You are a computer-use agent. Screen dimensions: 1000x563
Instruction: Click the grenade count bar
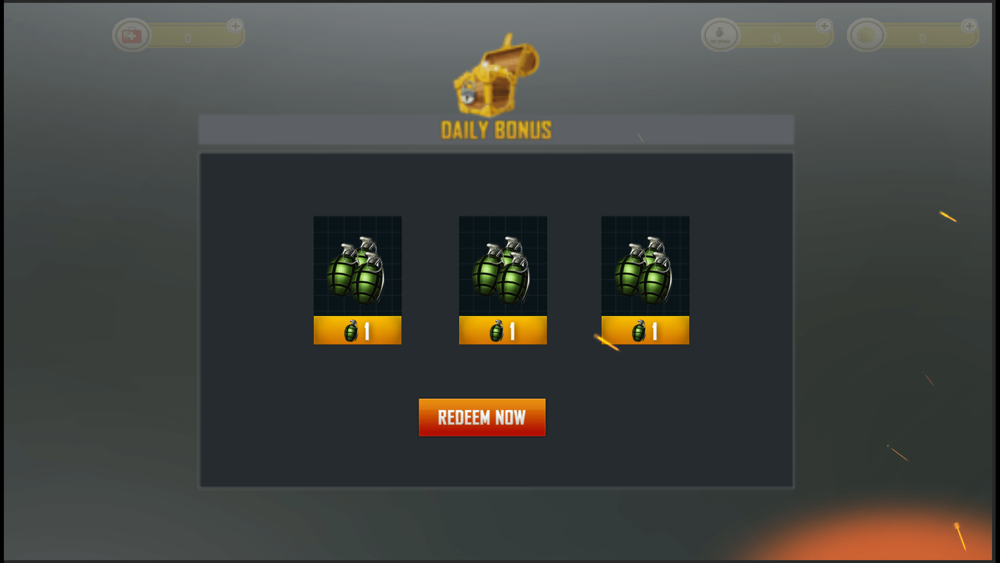coord(781,37)
